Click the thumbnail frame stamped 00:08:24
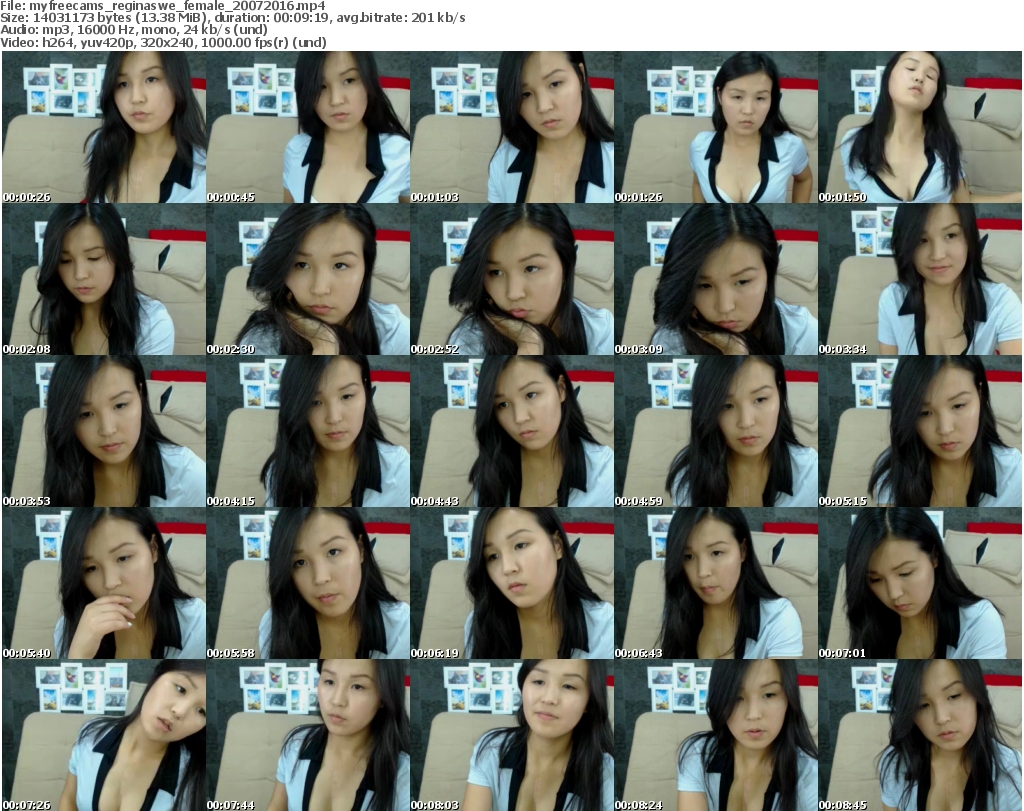 click(716, 735)
